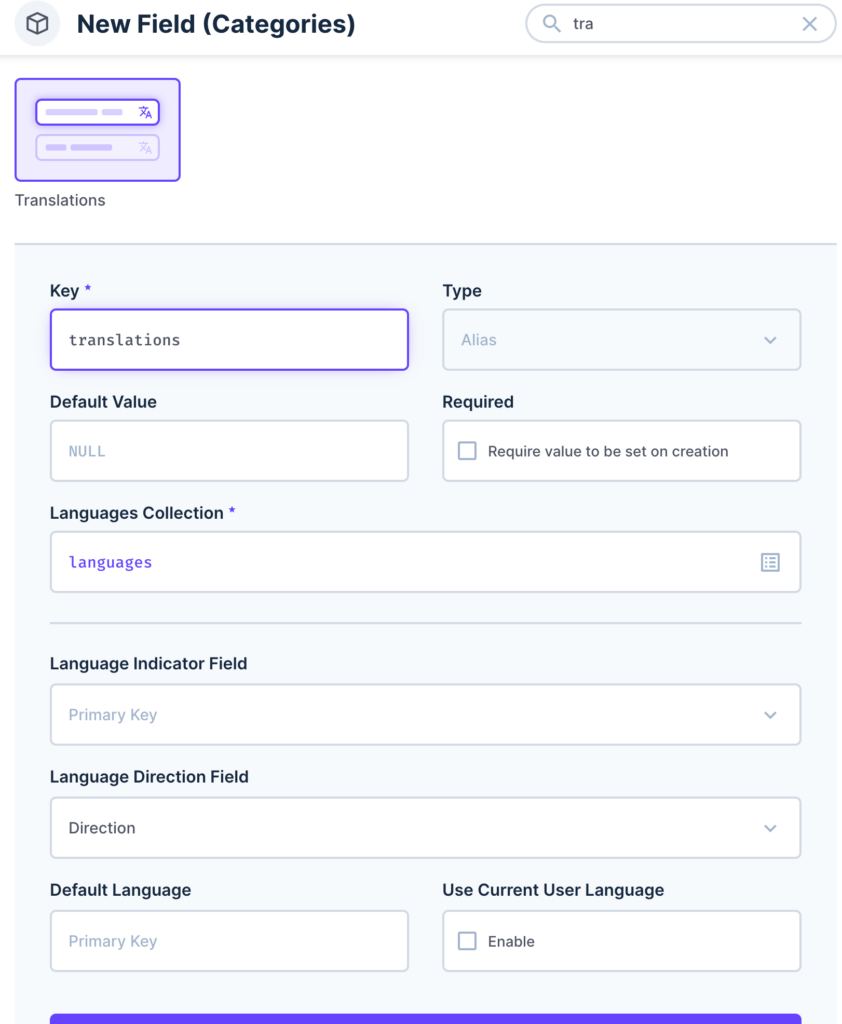Click the purple button at the bottom

[x=425, y=1019]
